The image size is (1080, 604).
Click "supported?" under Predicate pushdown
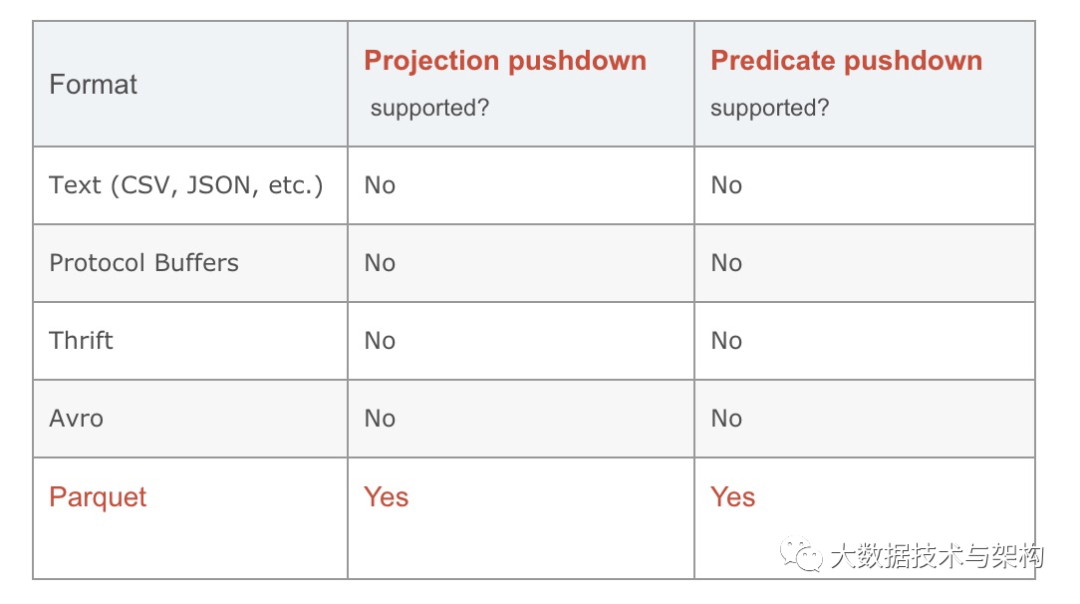(x=769, y=108)
